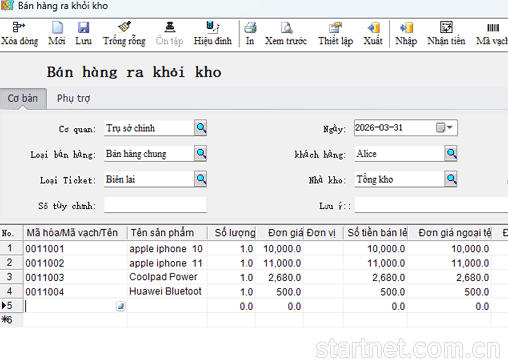Click the Xóa dòng delete row icon
Image resolution: width=508 pixels, height=361 pixels.
[x=19, y=27]
